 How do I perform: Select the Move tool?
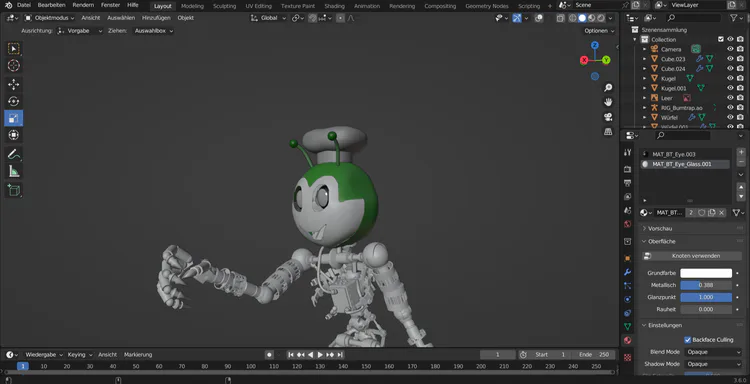(x=13, y=85)
